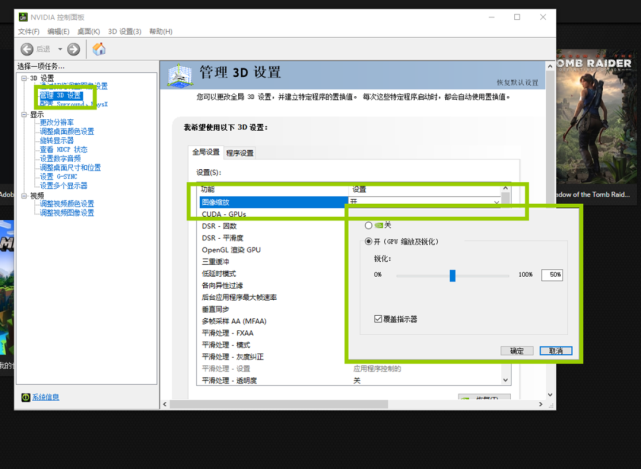Open 设置数字音频 in the task tree

coord(60,158)
